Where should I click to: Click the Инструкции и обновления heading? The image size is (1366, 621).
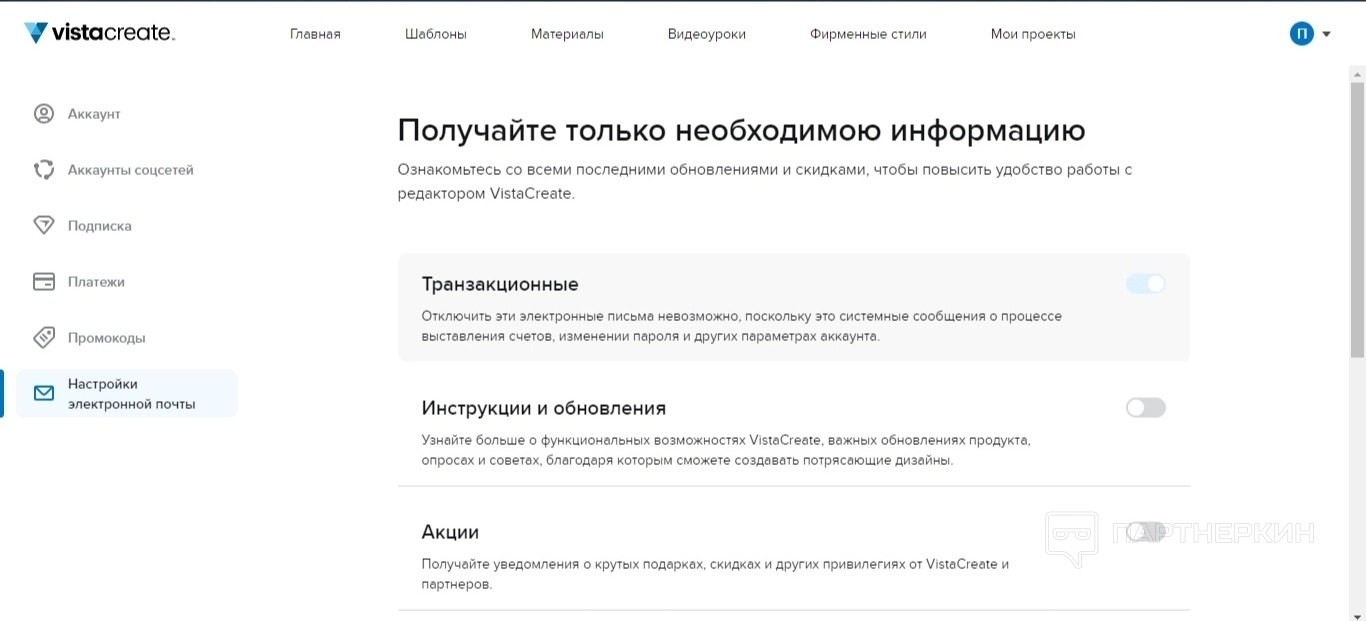point(544,408)
